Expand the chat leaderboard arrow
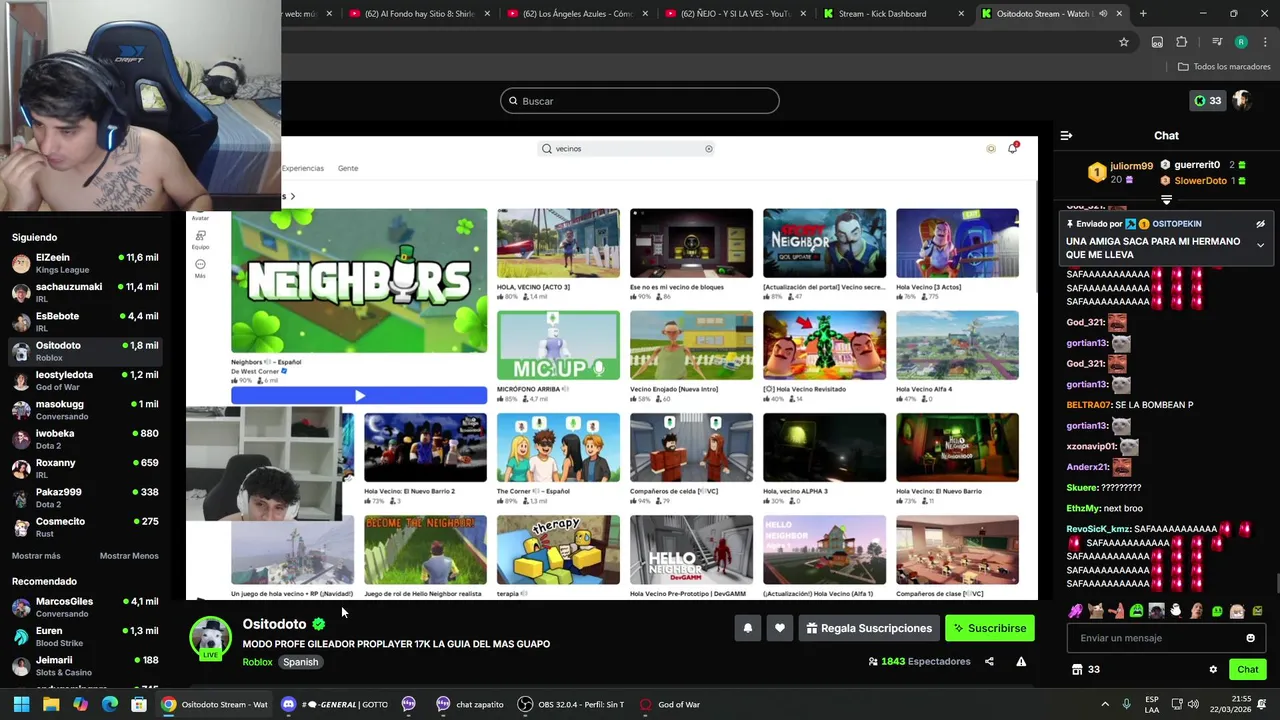The height and width of the screenshot is (720, 1280). pyautogui.click(x=1166, y=200)
